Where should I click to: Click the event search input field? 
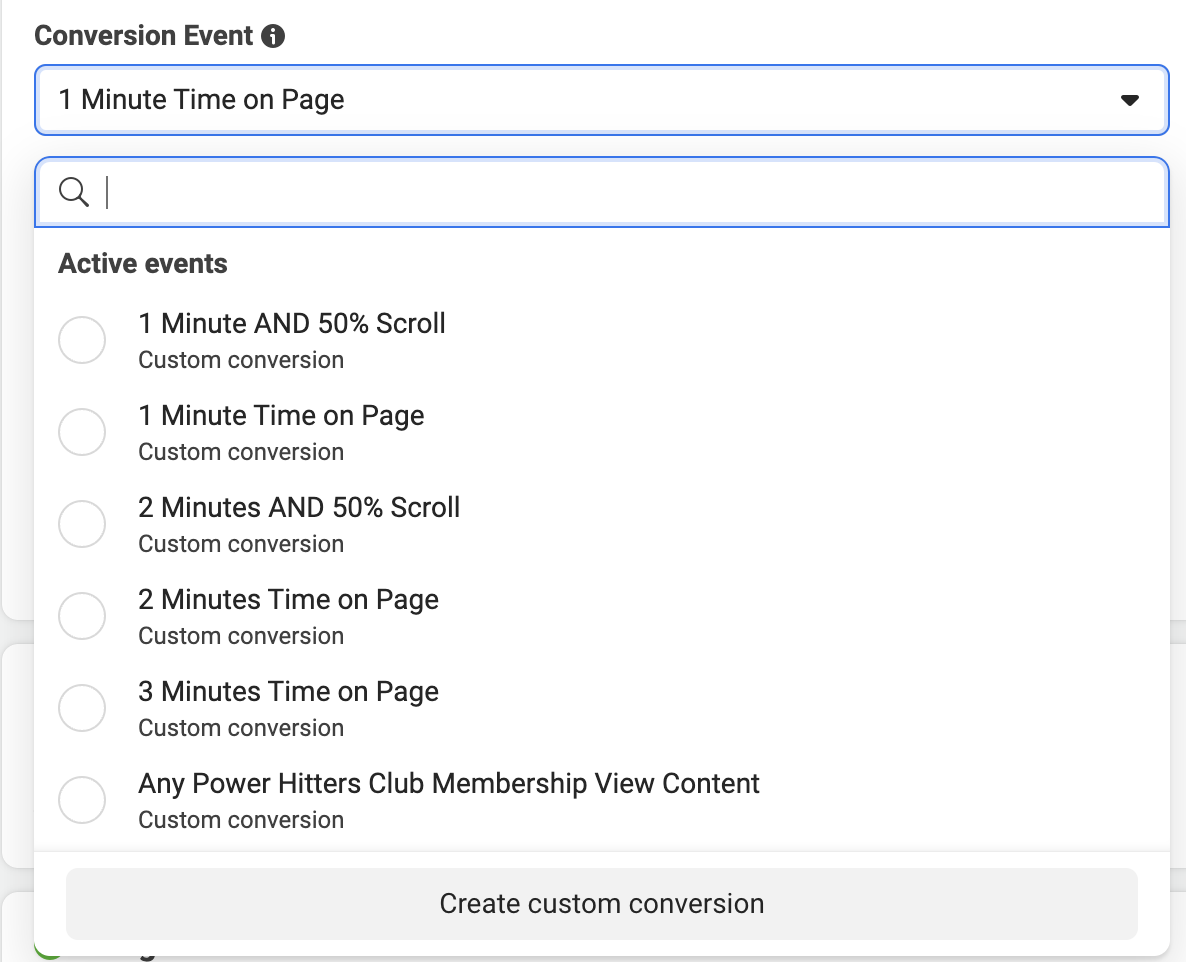tap(601, 192)
